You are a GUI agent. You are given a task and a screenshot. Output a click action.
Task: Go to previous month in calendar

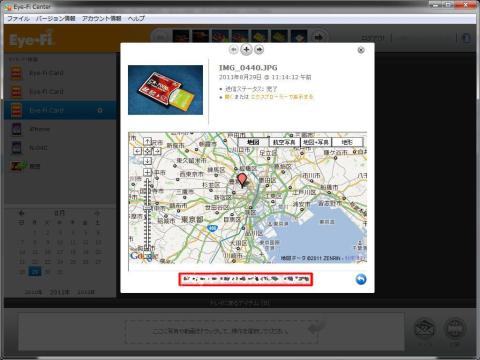22,213
